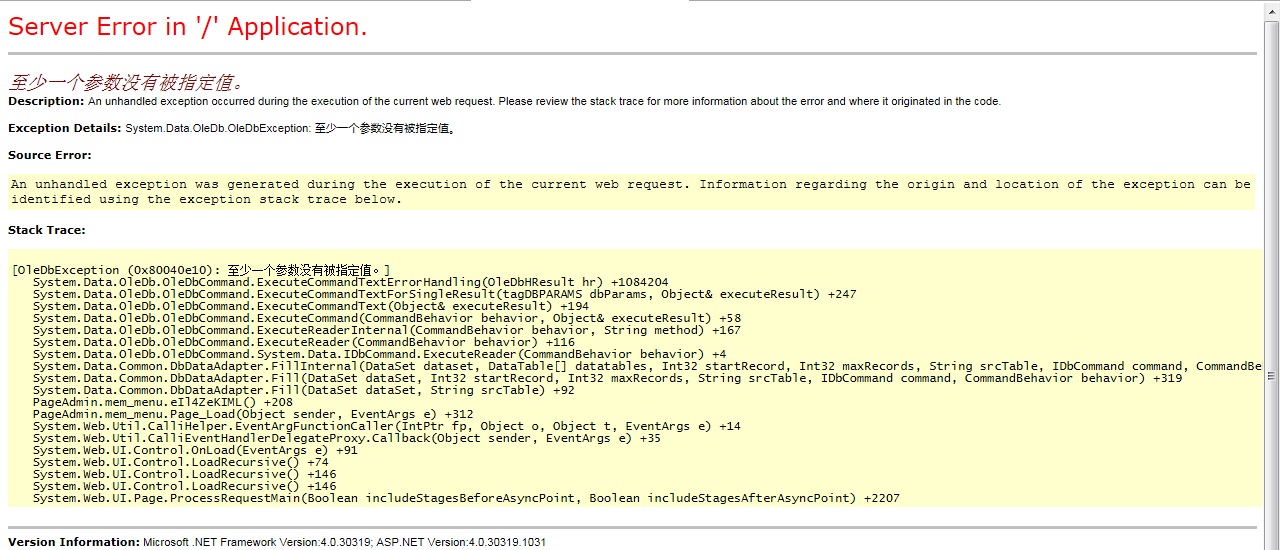Image resolution: width=1280 pixels, height=550 pixels.
Task: Click the yellow source error message box
Action: (x=630, y=191)
